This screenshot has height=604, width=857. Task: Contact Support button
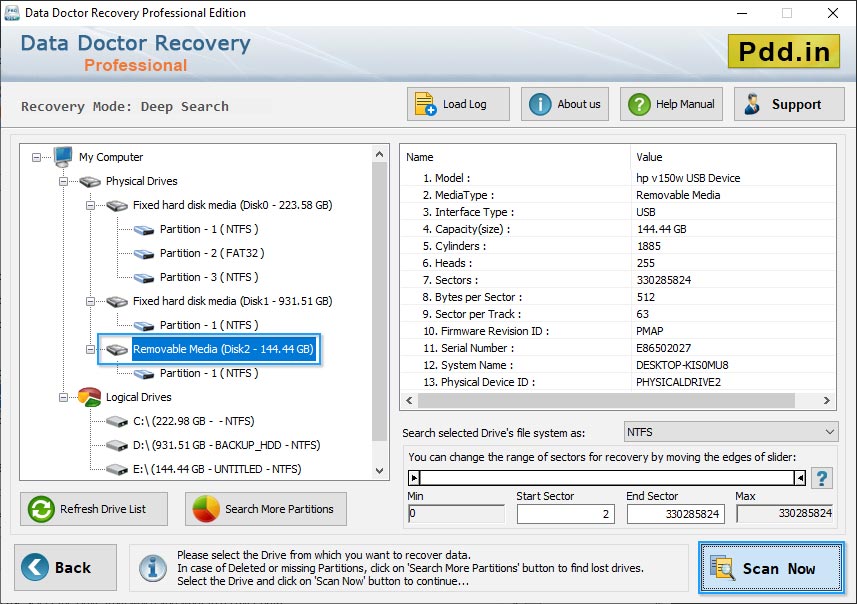[x=789, y=104]
